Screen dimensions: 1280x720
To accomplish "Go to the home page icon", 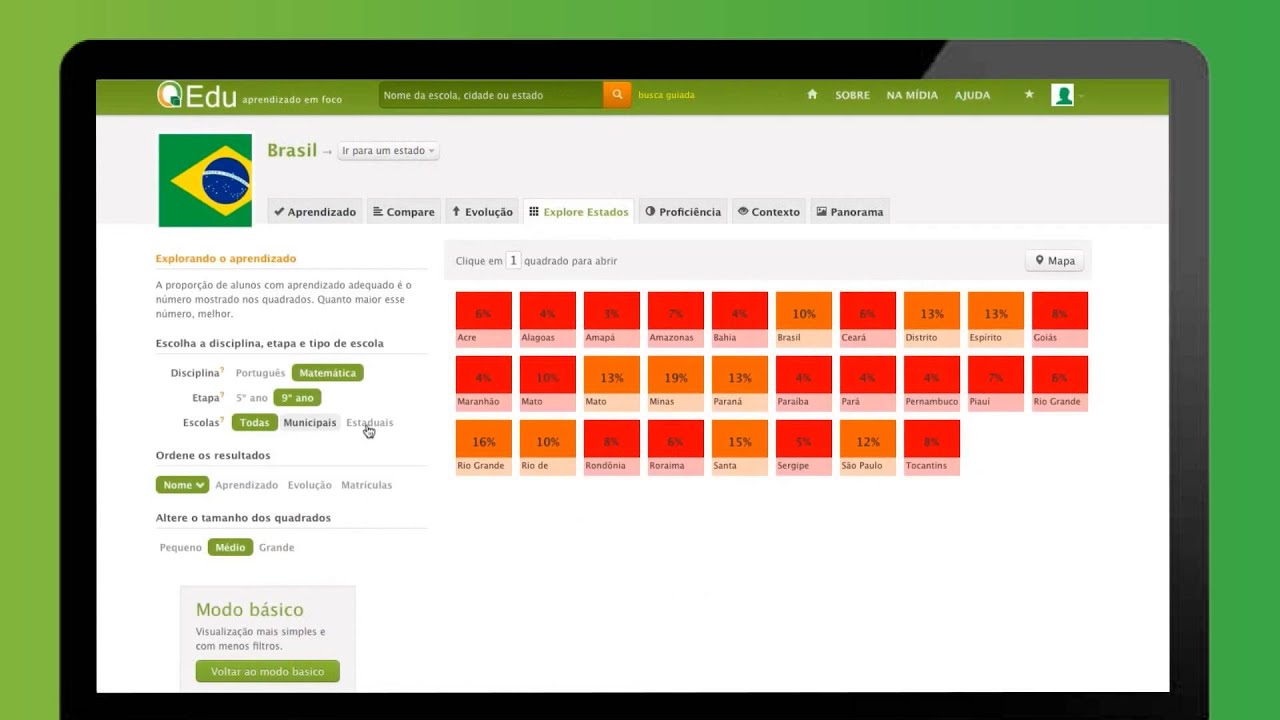I will pos(812,95).
